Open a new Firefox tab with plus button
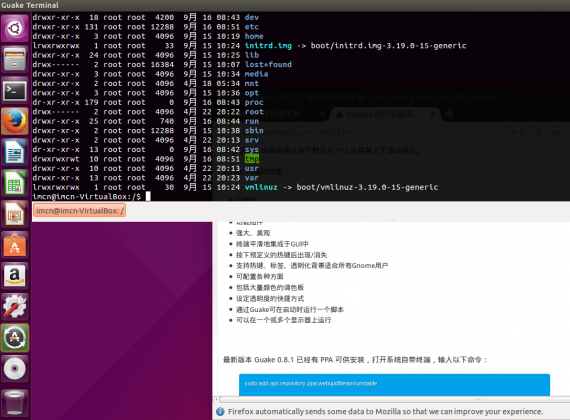Viewport: 570px width, 420px height. pyautogui.click(x=450, y=114)
